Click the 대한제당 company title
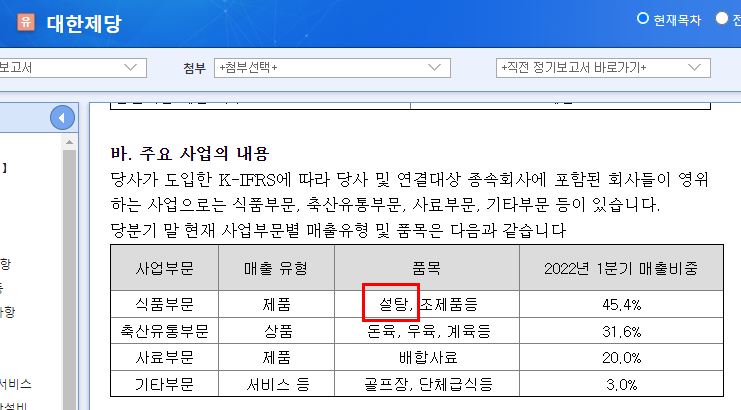The height and width of the screenshot is (410, 741). [85, 23]
